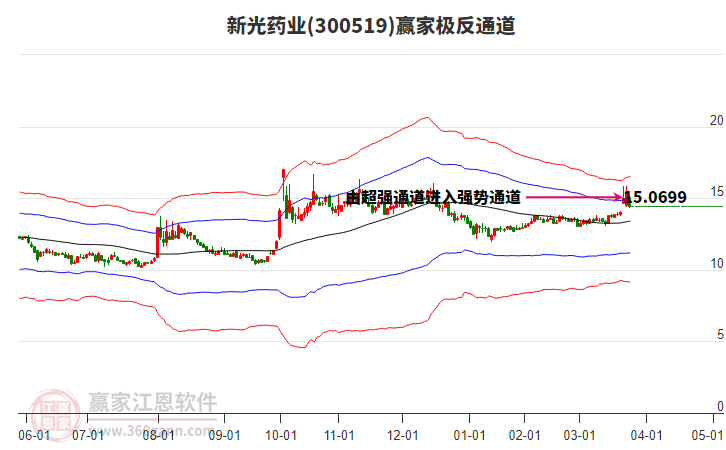The image size is (726, 450).
Task: Click the annotation 由超强通道进入强势通道
Action: pyautogui.click(x=434, y=198)
